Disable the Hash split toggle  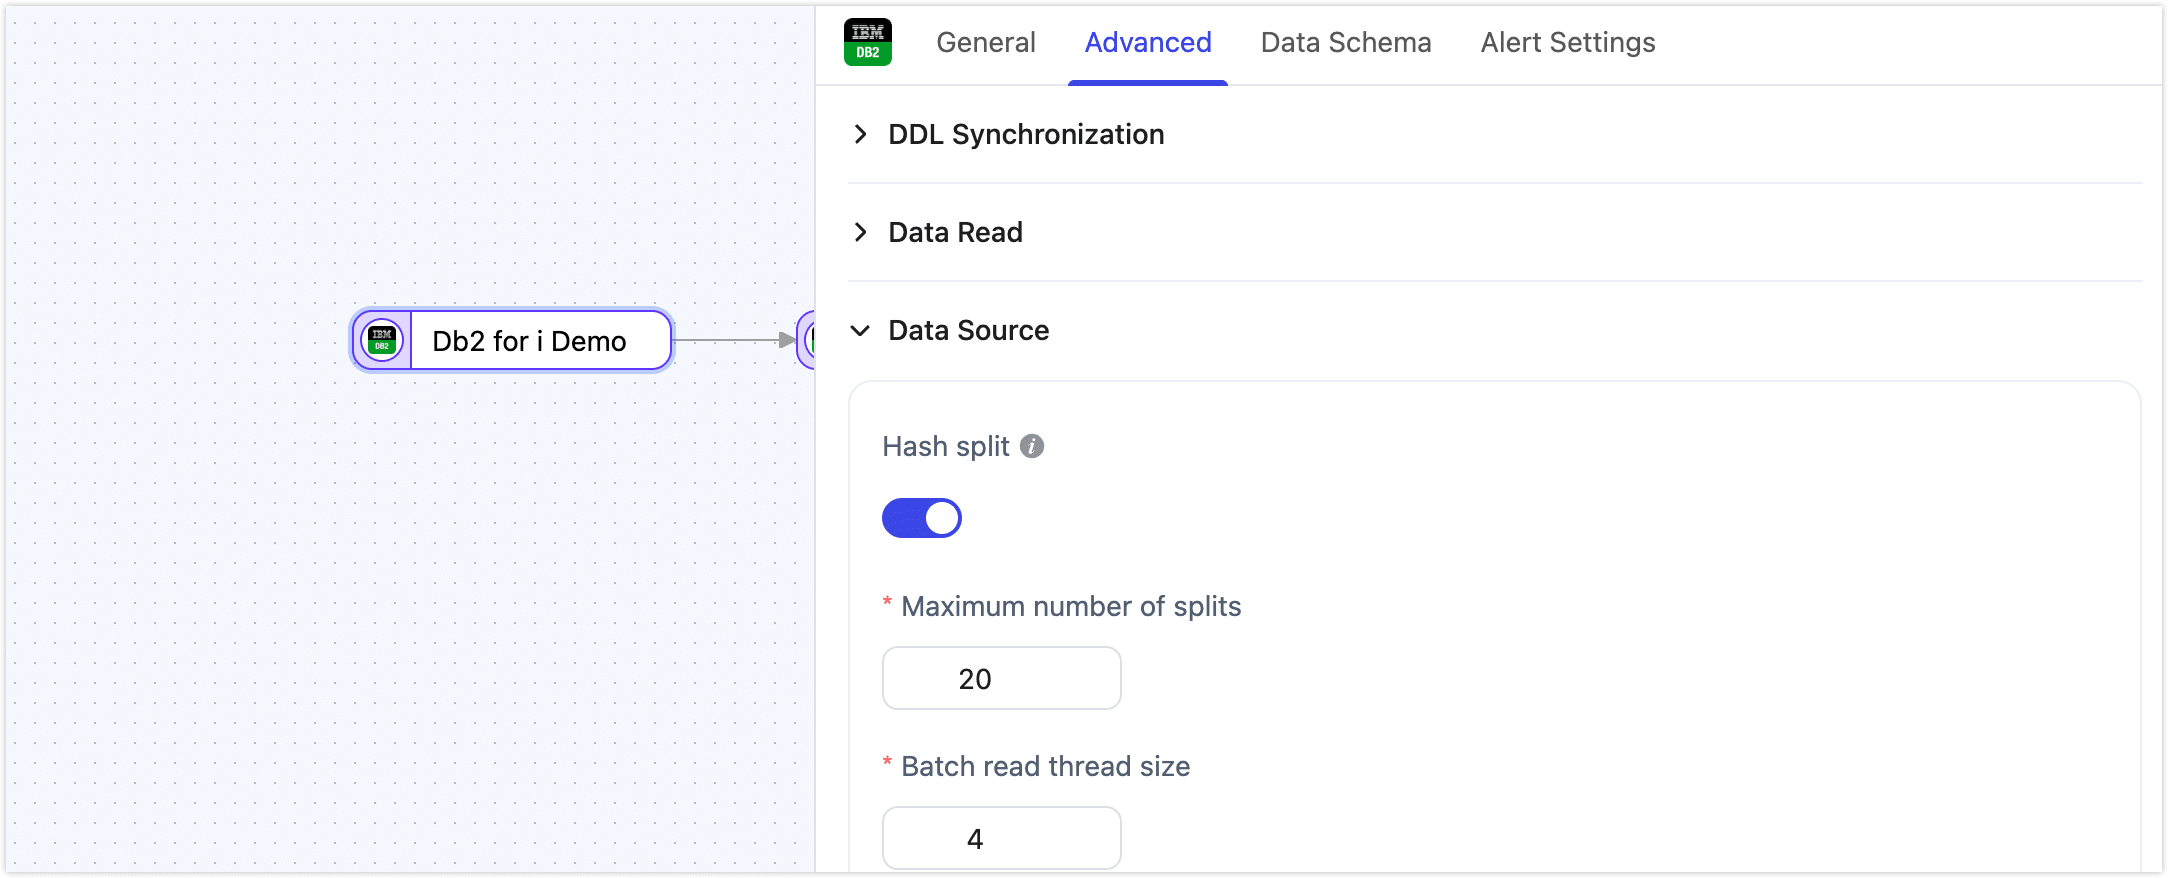coord(921,518)
